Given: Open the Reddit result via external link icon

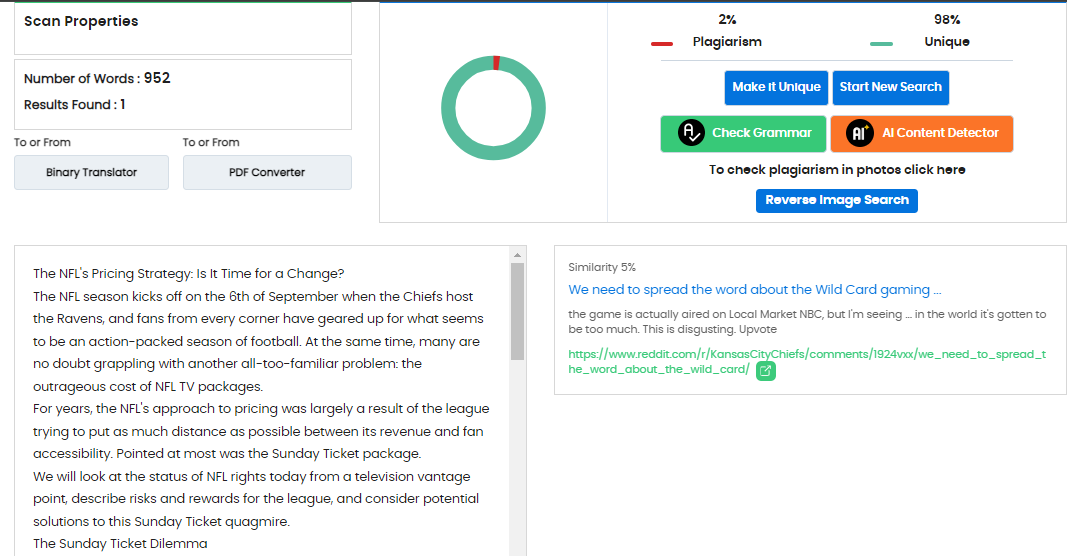Looking at the screenshot, I should (x=766, y=371).
